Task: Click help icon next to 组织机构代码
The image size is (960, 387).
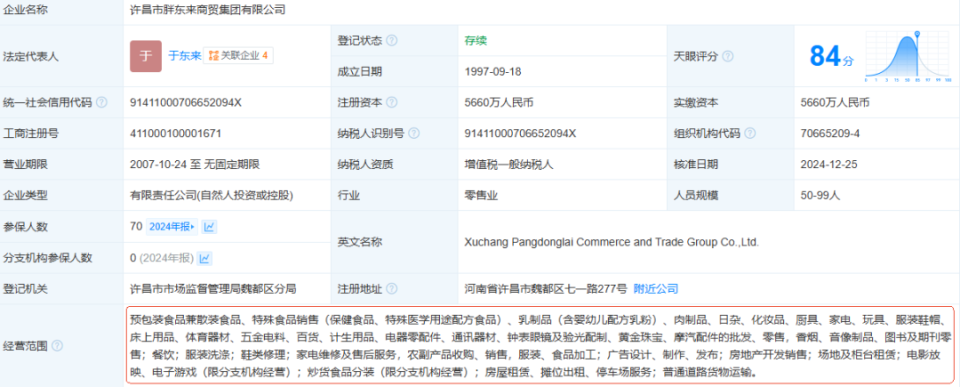Action: pos(750,133)
